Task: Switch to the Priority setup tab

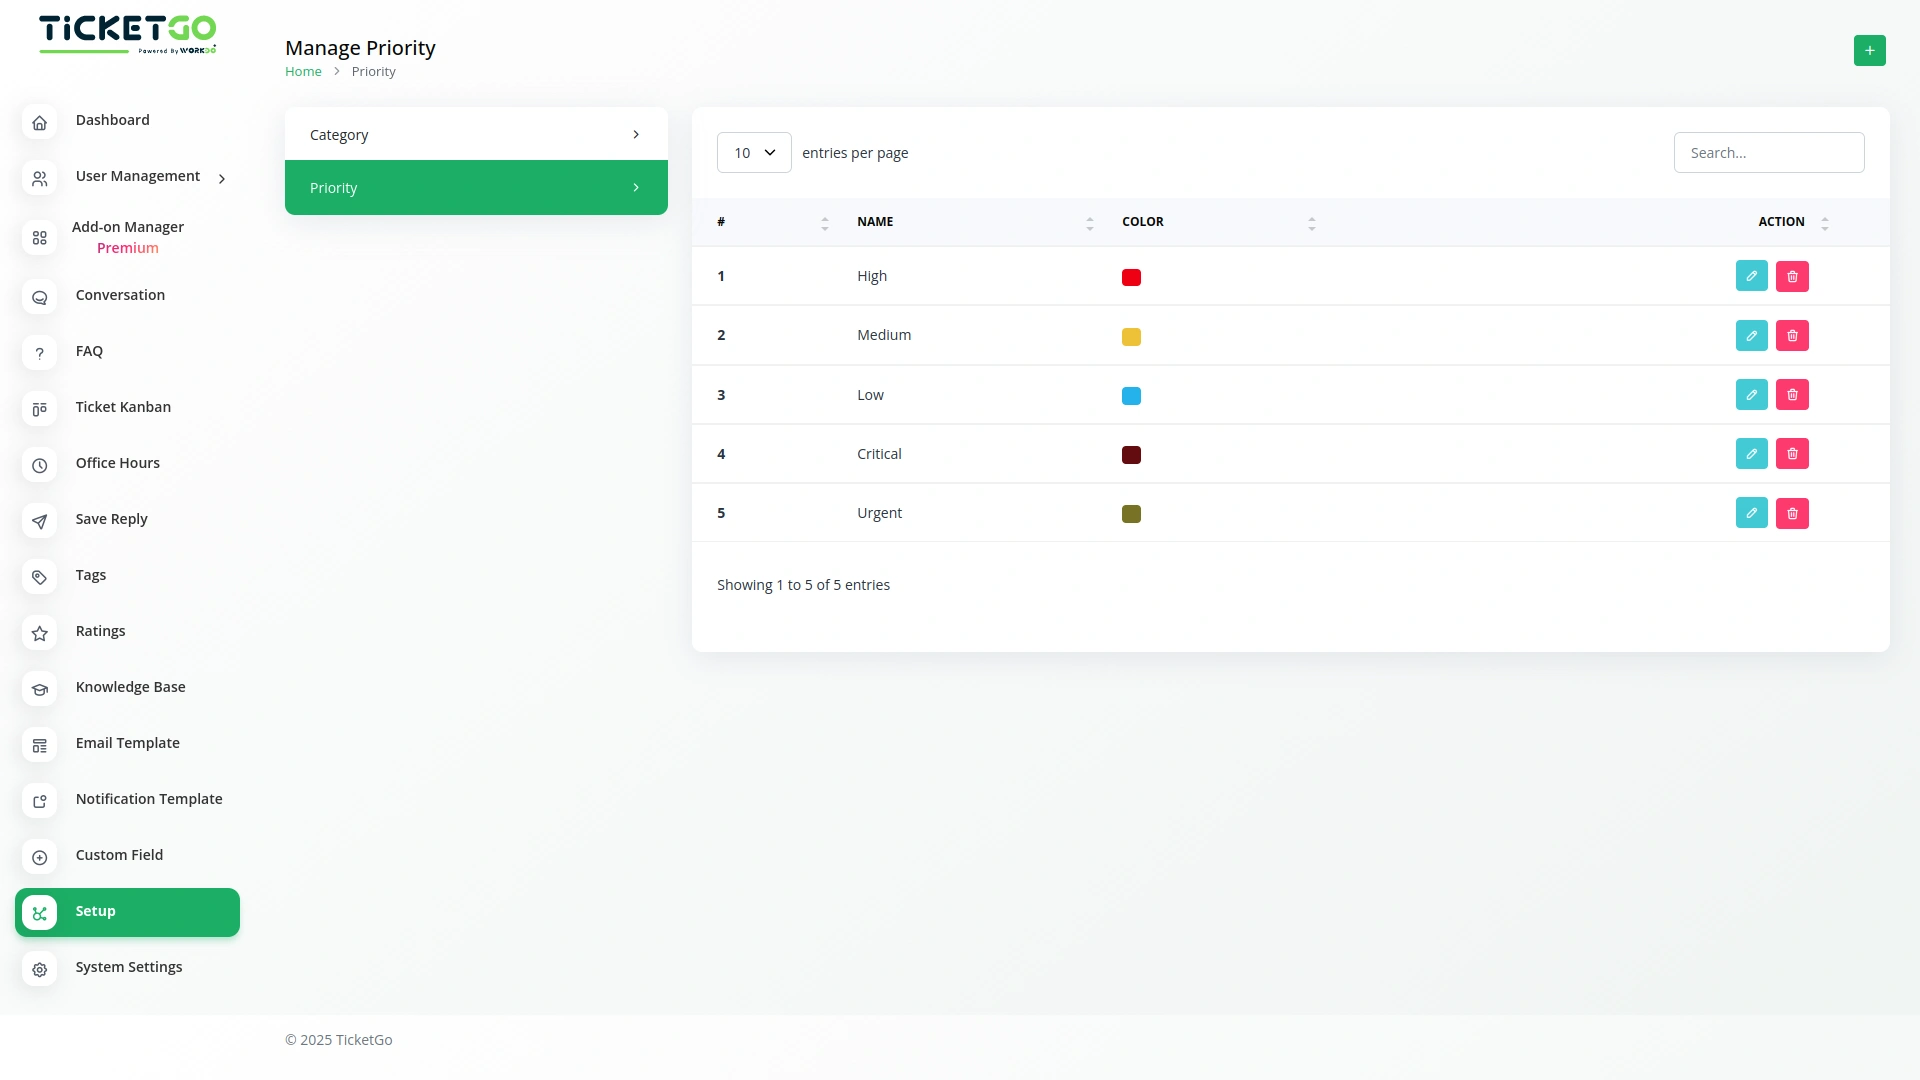Action: [476, 187]
